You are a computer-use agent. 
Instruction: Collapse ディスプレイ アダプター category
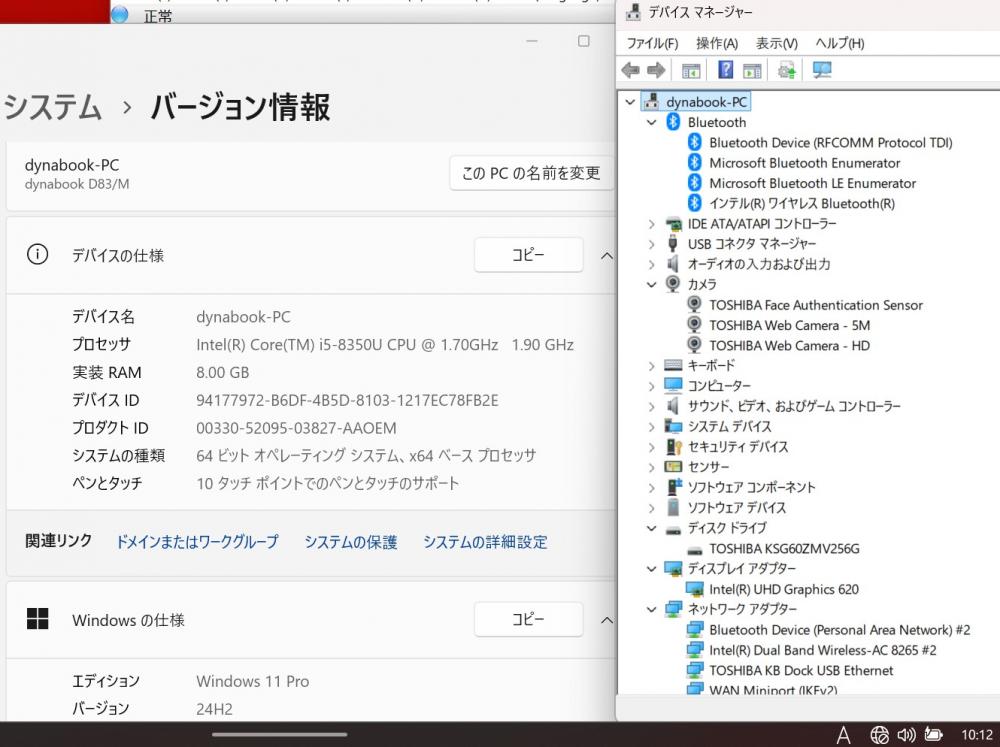[x=651, y=569]
